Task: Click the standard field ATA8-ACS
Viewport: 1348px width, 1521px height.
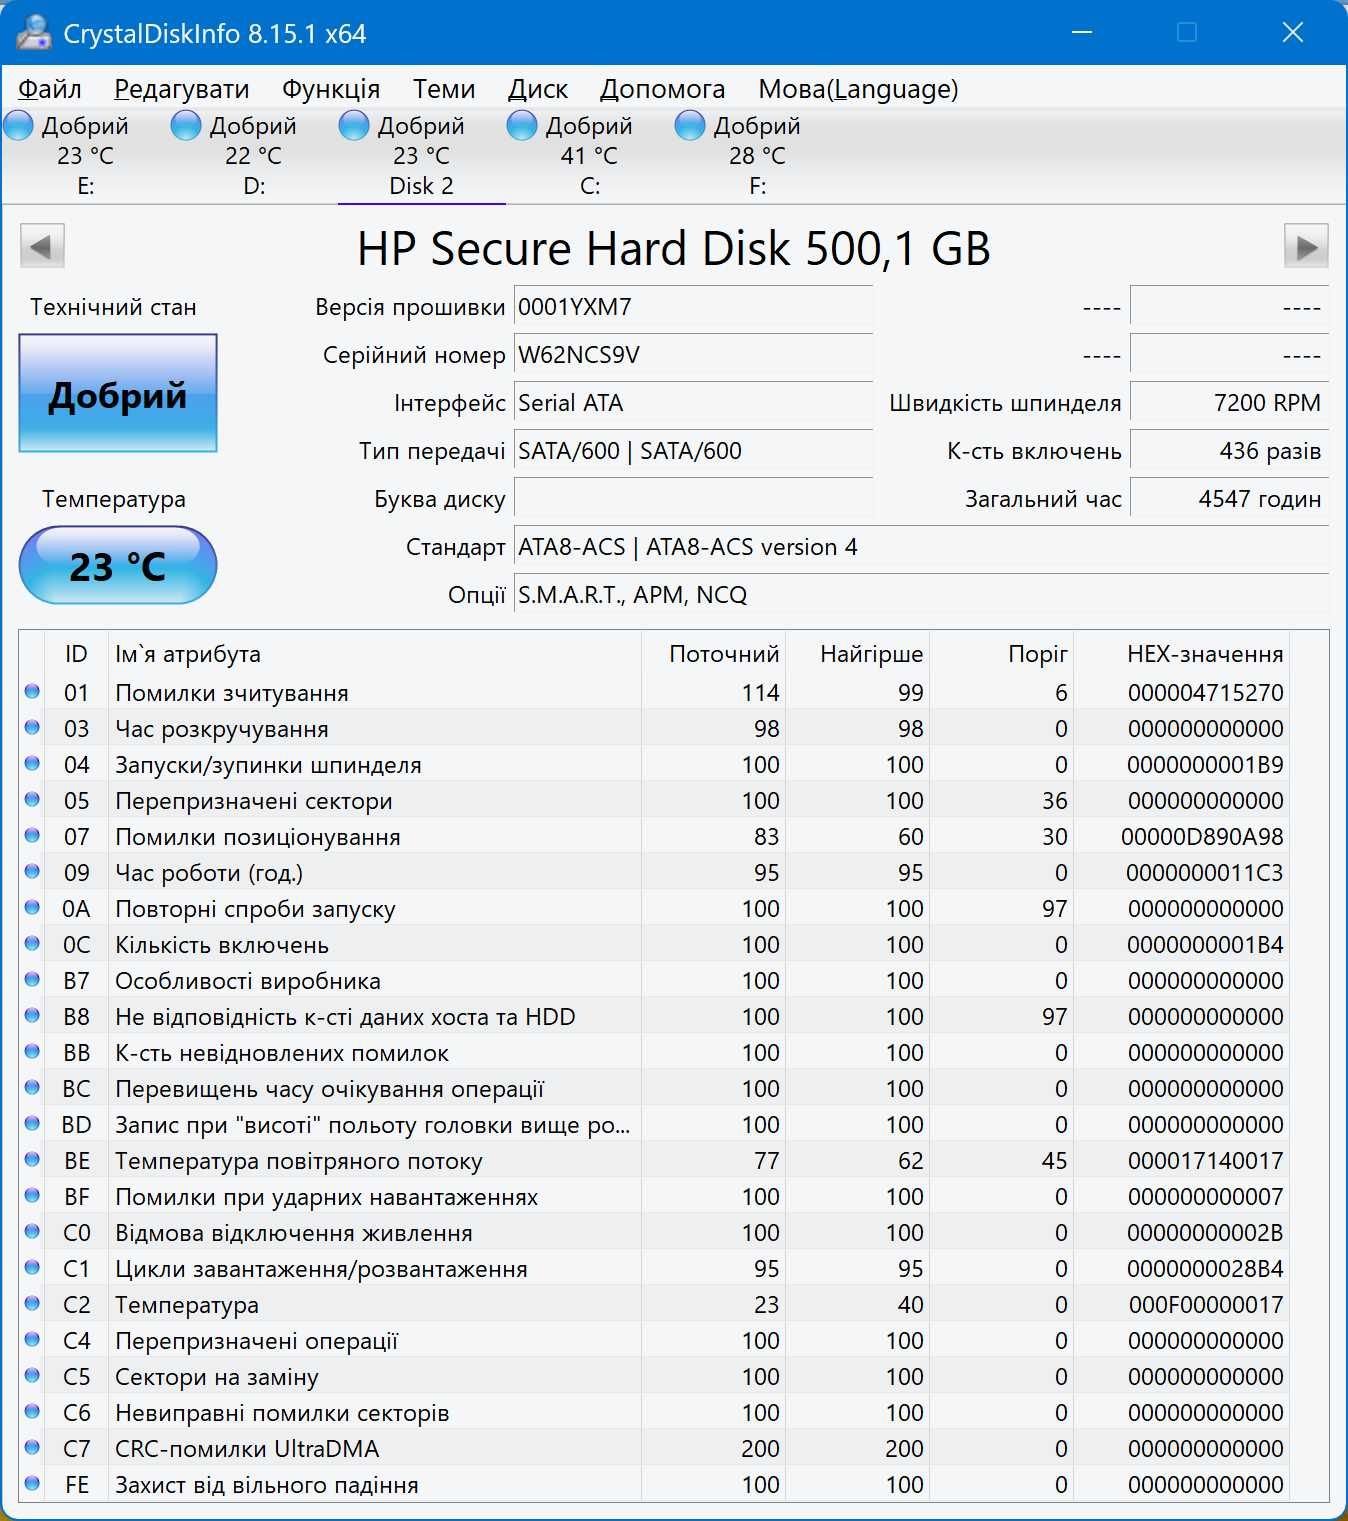Action: pos(921,547)
